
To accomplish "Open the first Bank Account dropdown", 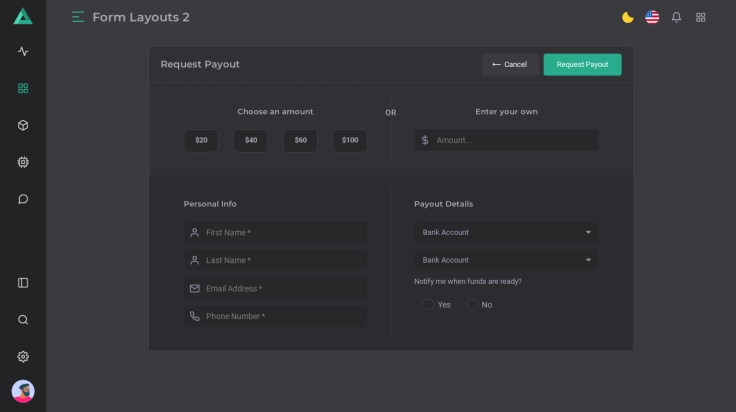I will 505,232.
